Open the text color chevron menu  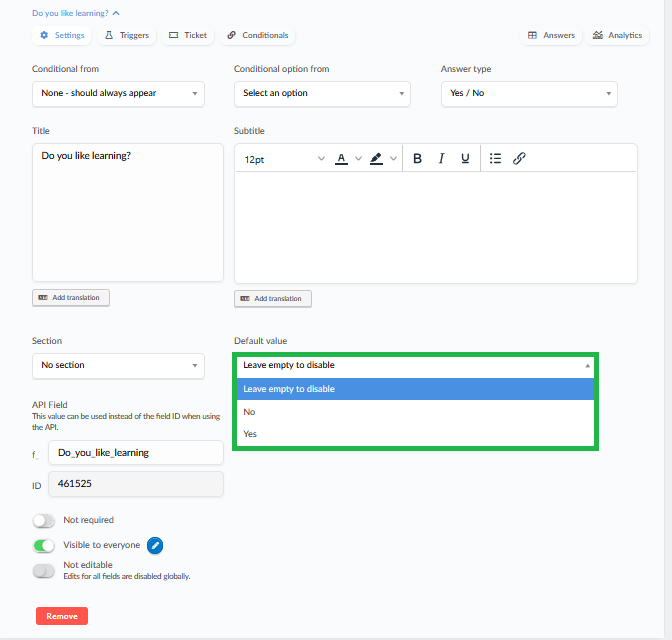point(358,159)
